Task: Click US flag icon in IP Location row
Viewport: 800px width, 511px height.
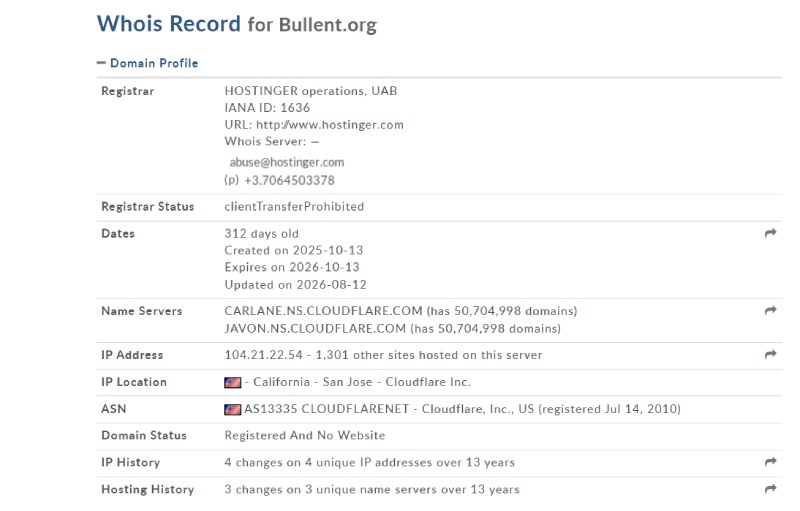Action: click(x=233, y=382)
